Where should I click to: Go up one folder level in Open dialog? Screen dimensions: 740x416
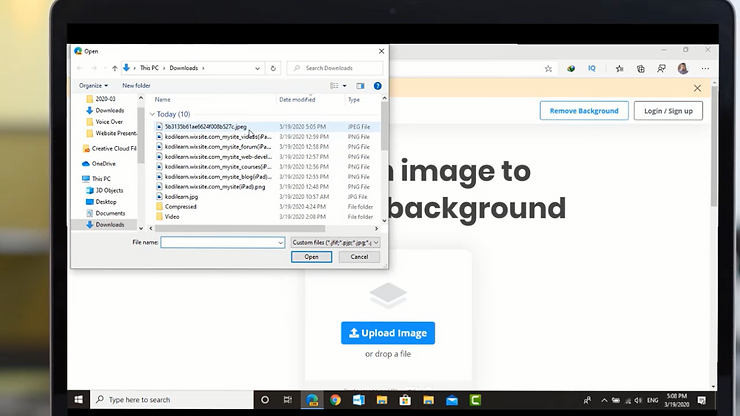115,68
